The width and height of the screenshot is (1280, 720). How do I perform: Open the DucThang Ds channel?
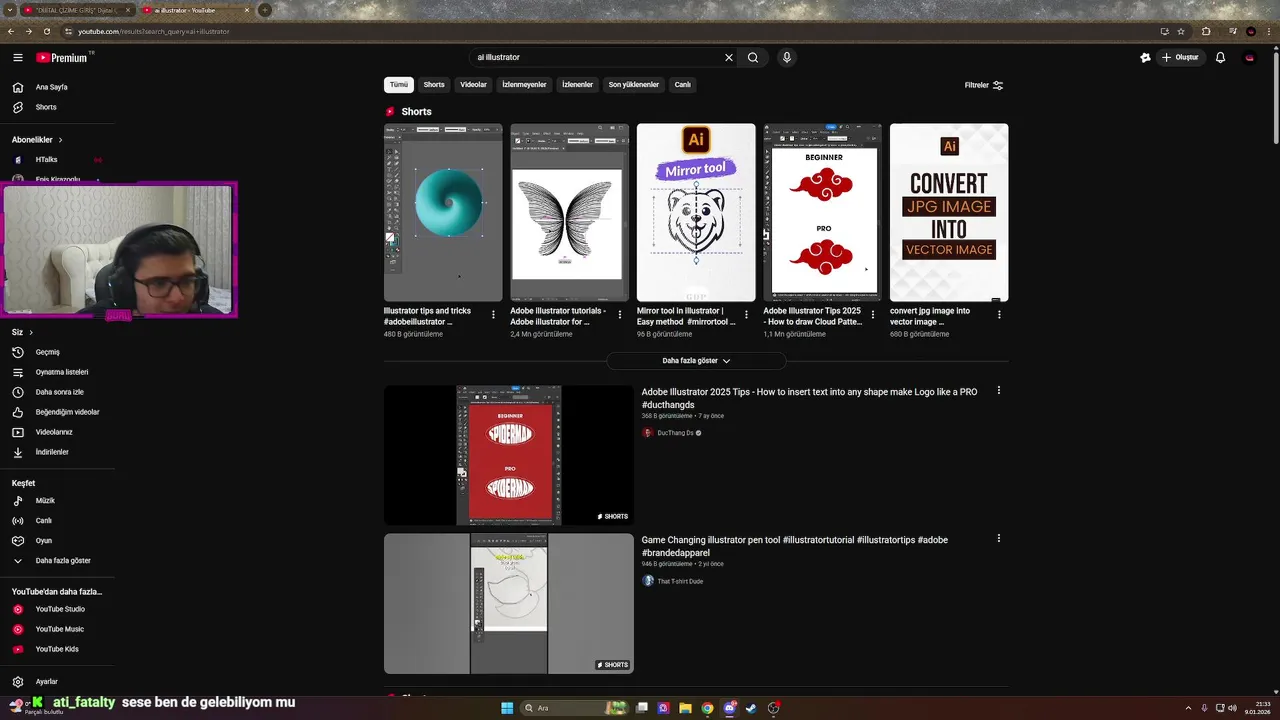point(675,433)
